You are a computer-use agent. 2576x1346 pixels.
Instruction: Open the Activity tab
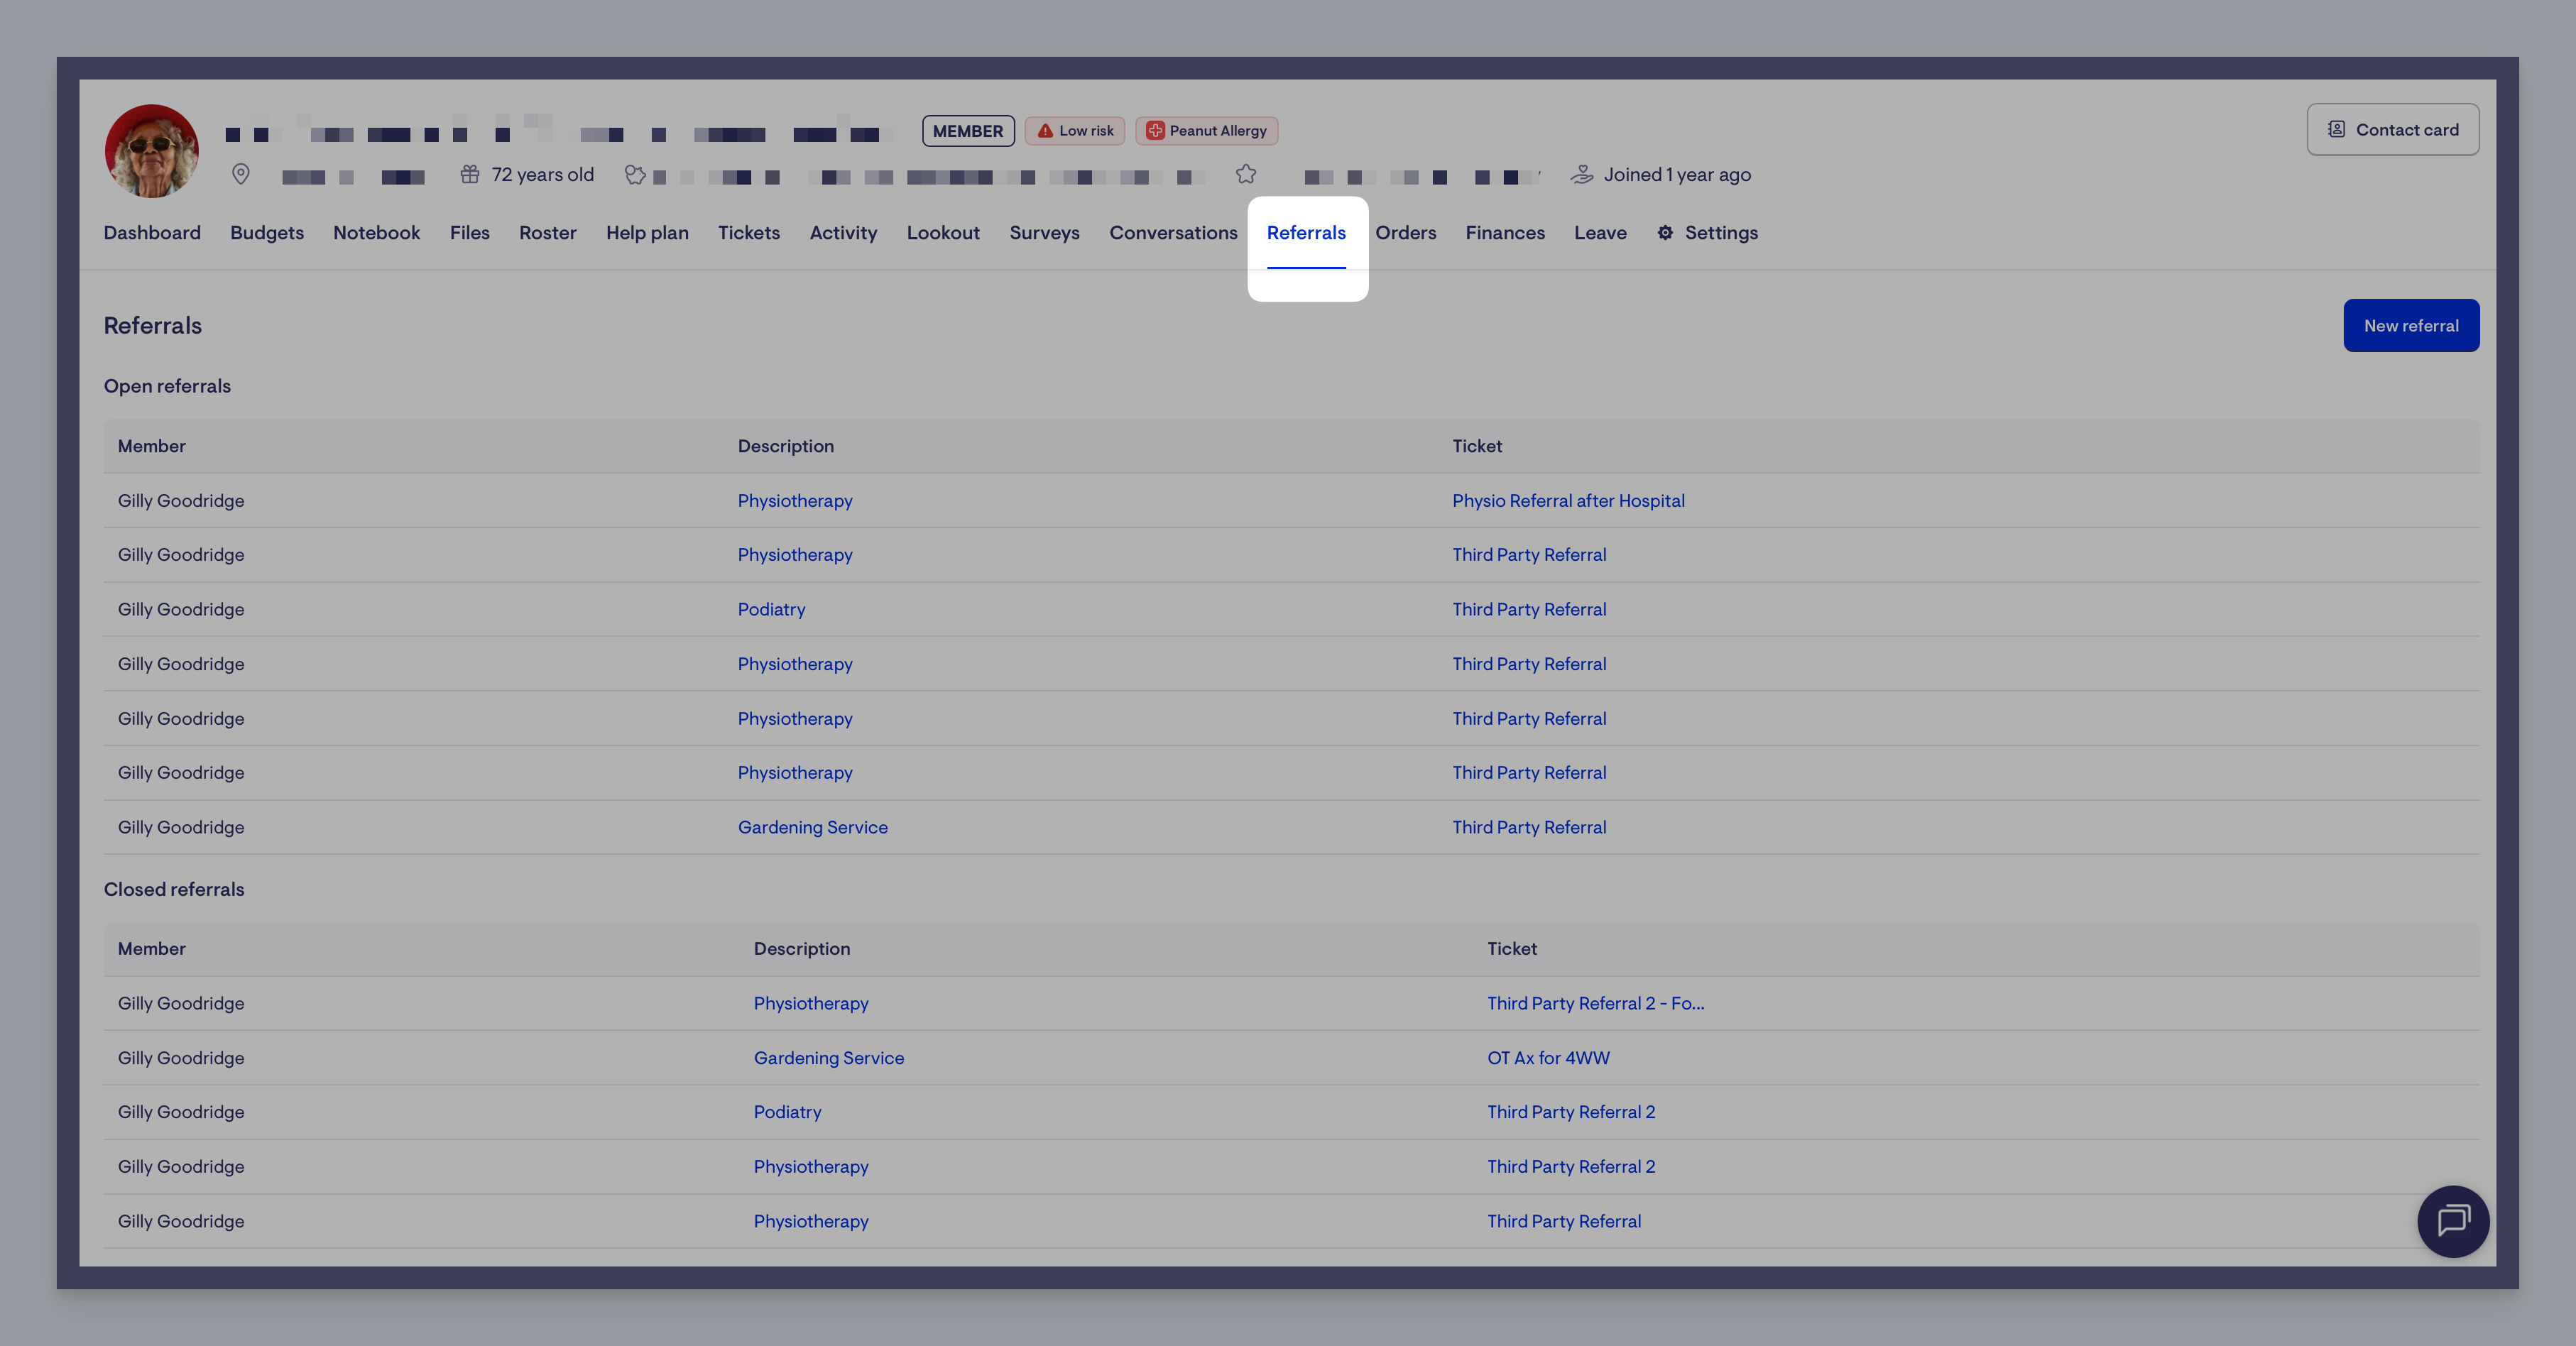(x=843, y=233)
